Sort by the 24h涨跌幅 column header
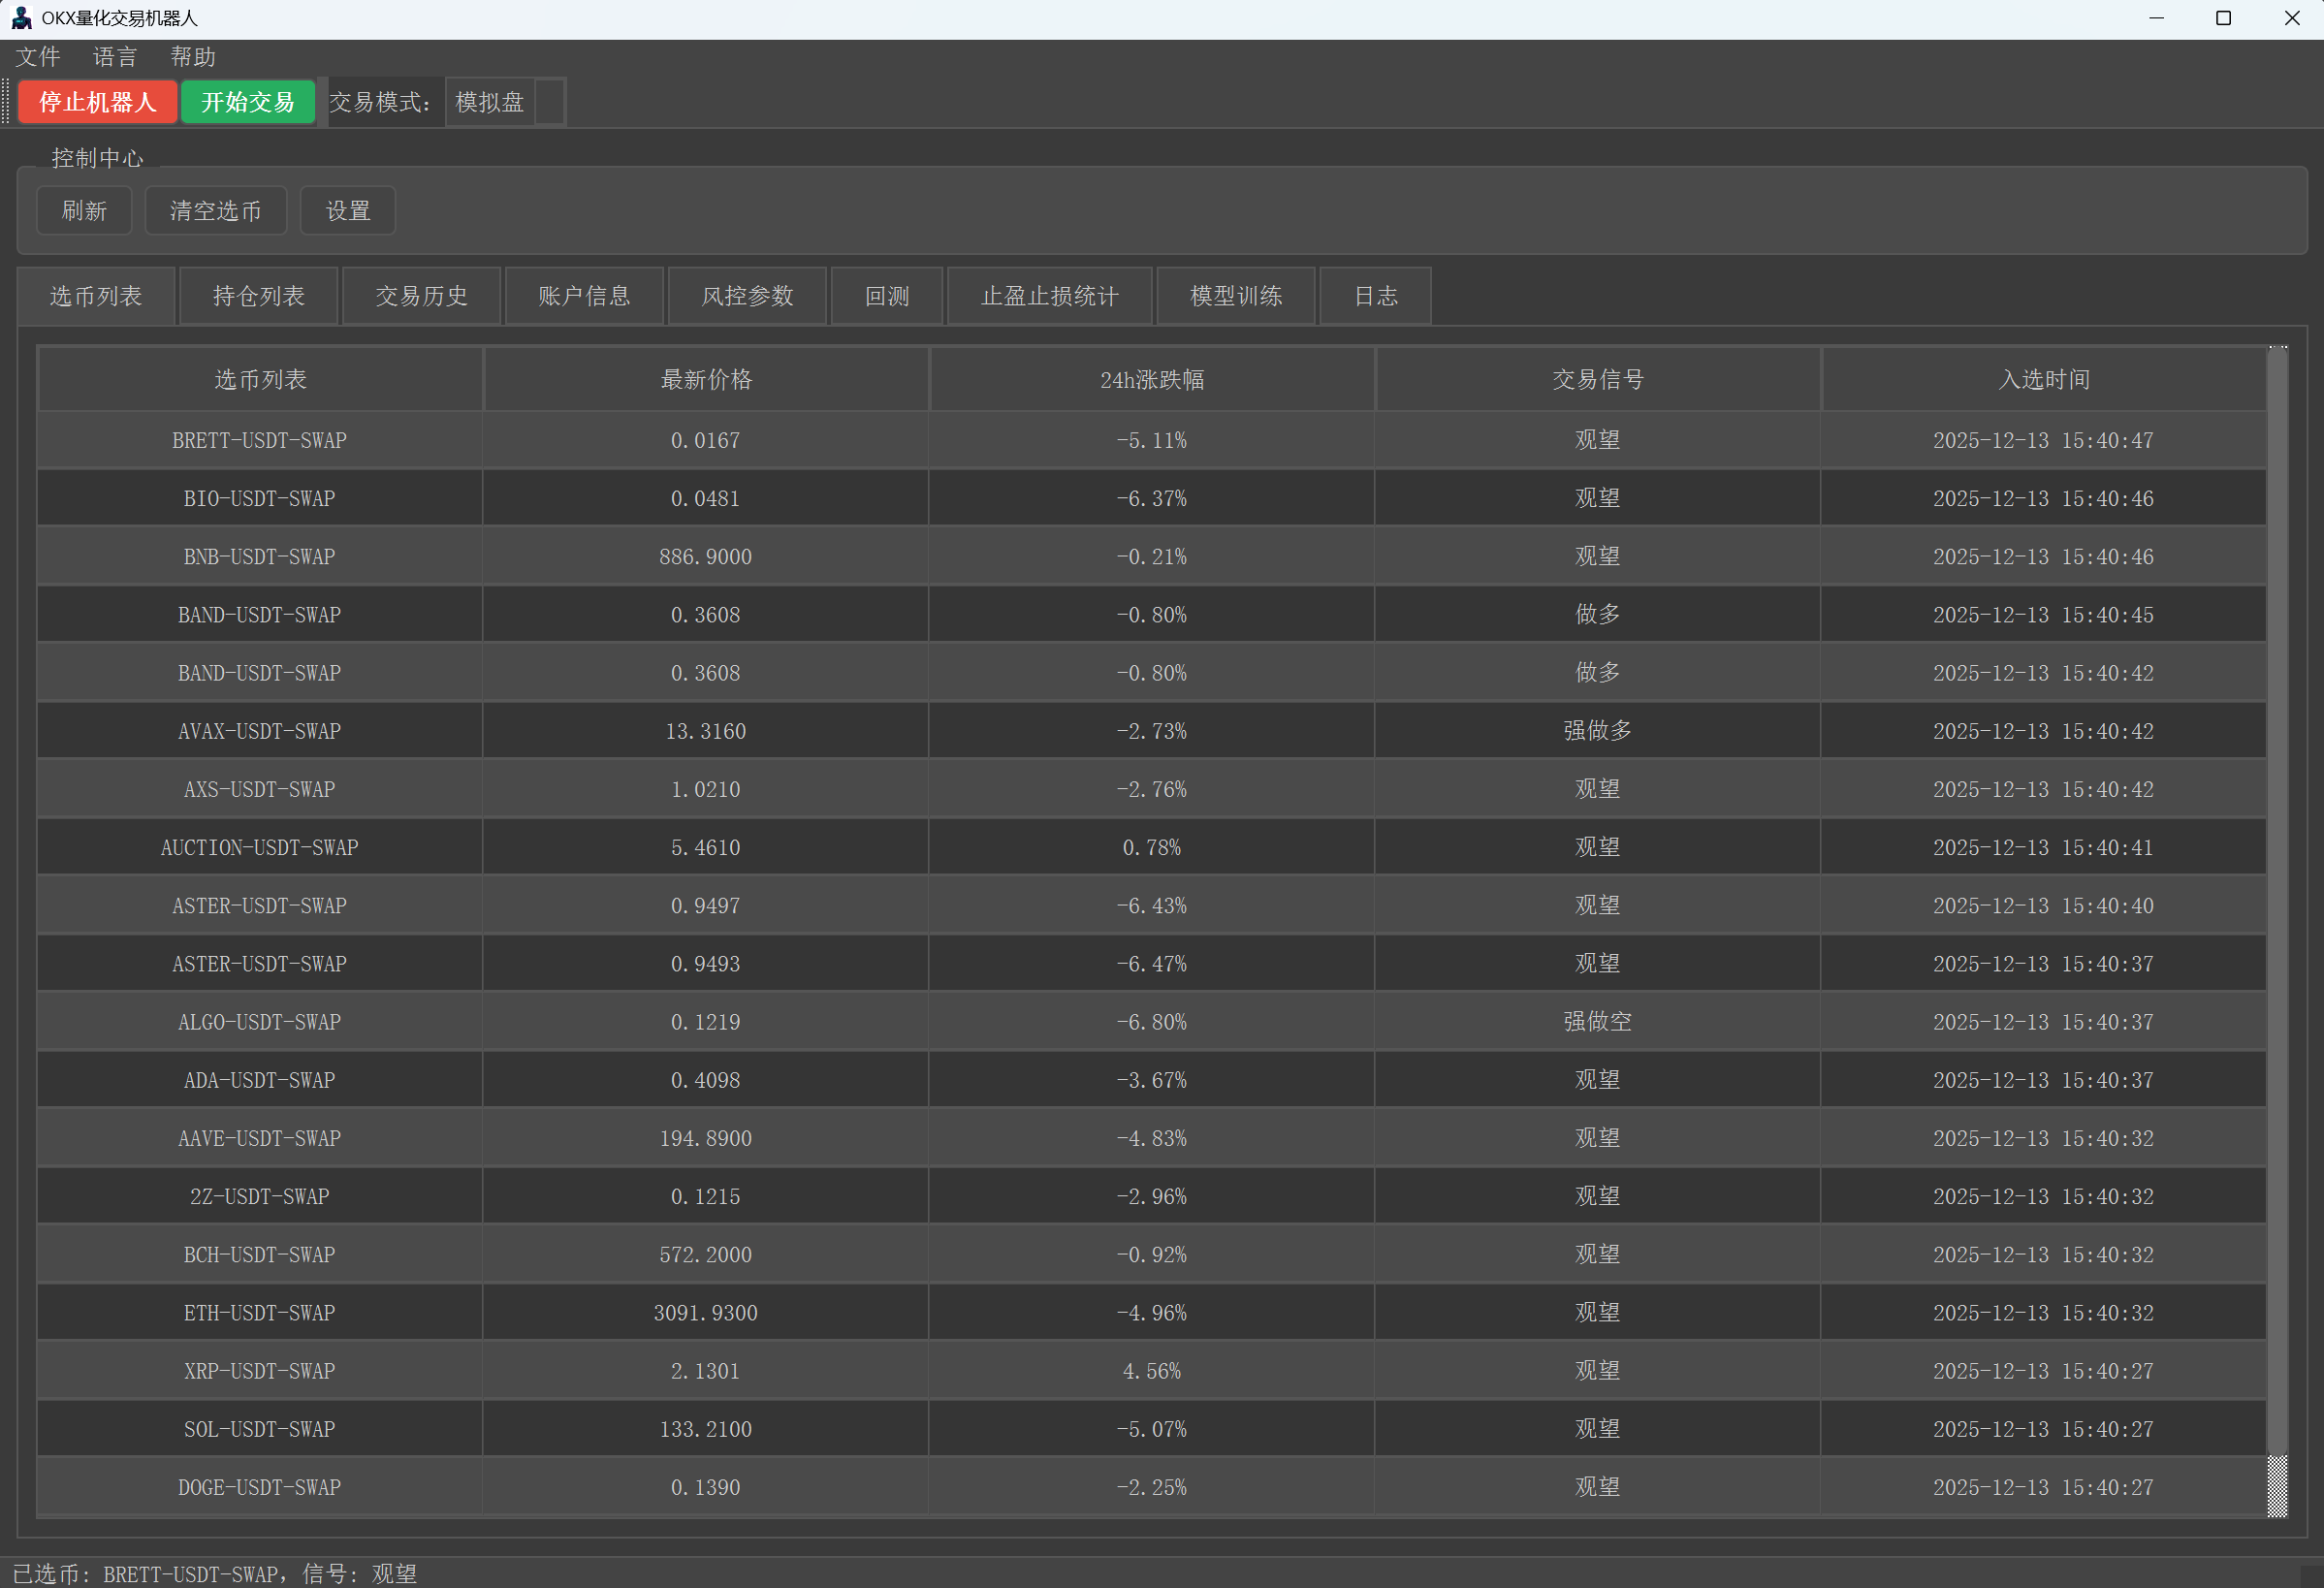The width and height of the screenshot is (2324, 1588). pyautogui.click(x=1152, y=380)
